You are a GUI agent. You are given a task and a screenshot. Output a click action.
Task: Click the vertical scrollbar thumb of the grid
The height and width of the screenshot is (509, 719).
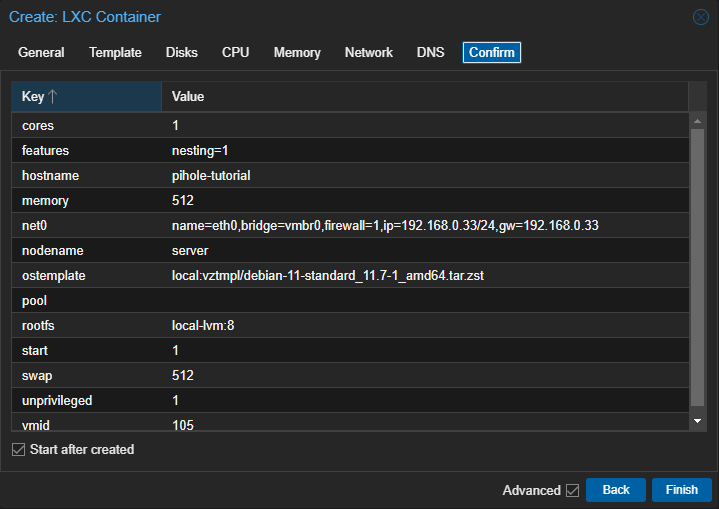[x=697, y=267]
